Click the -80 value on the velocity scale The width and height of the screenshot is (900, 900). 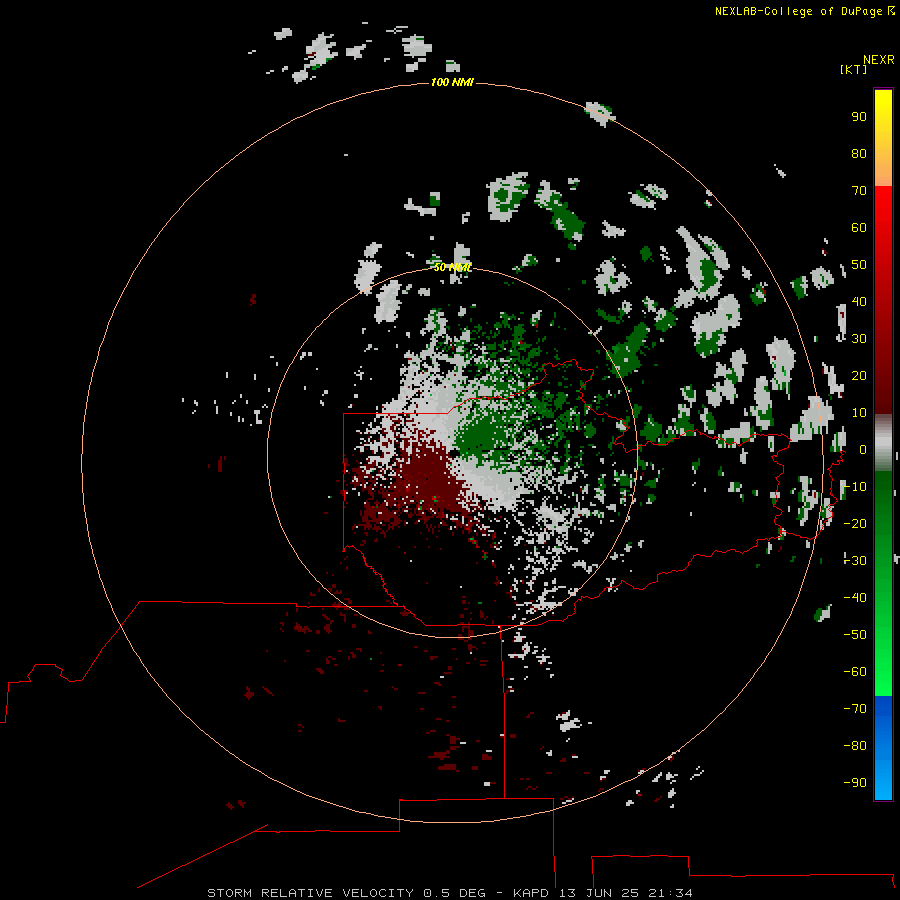click(x=855, y=746)
